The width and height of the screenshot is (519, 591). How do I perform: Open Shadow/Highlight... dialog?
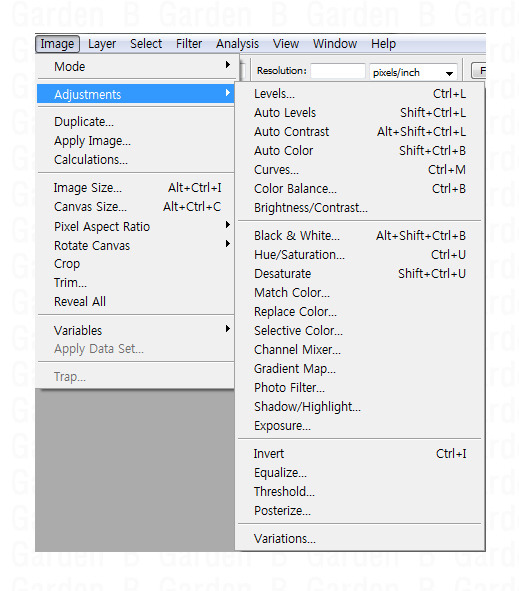click(x=360, y=407)
